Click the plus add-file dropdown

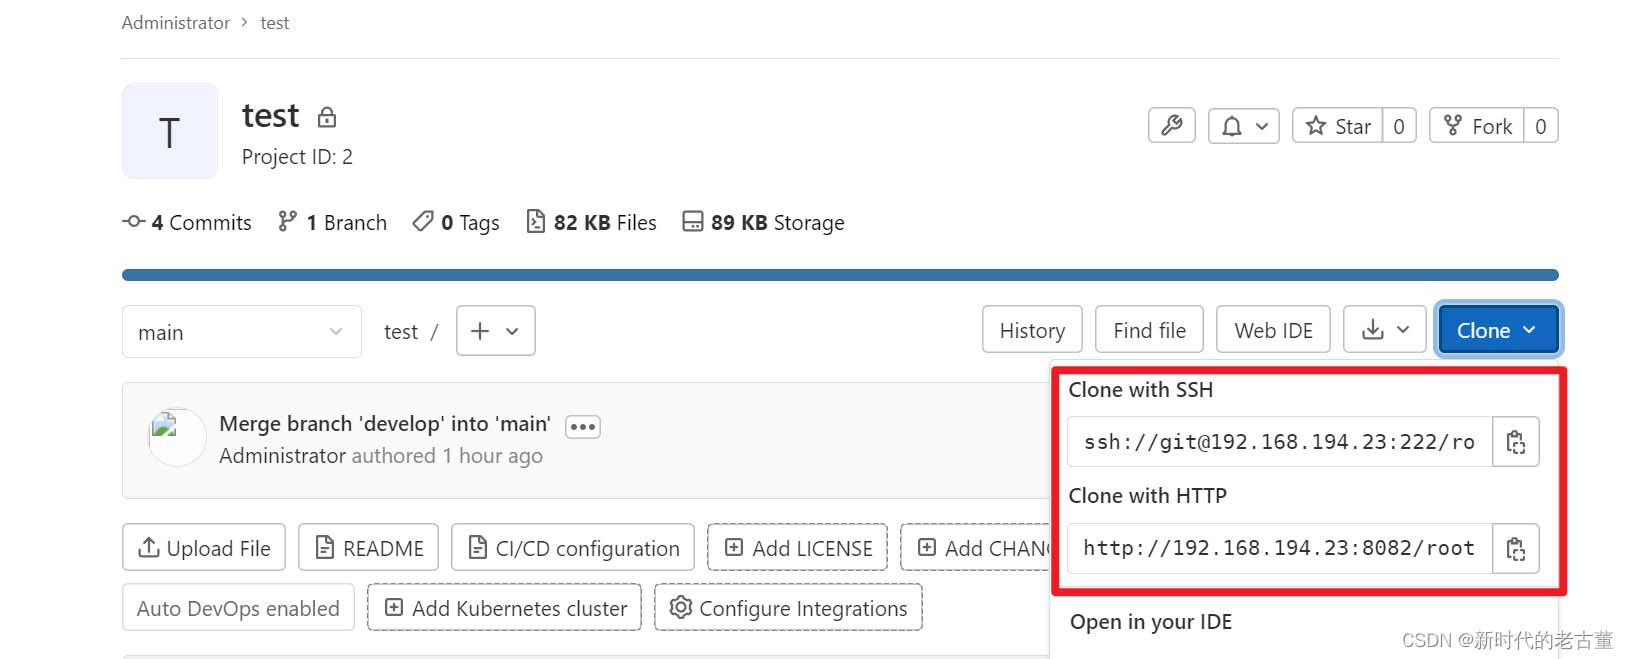(495, 331)
